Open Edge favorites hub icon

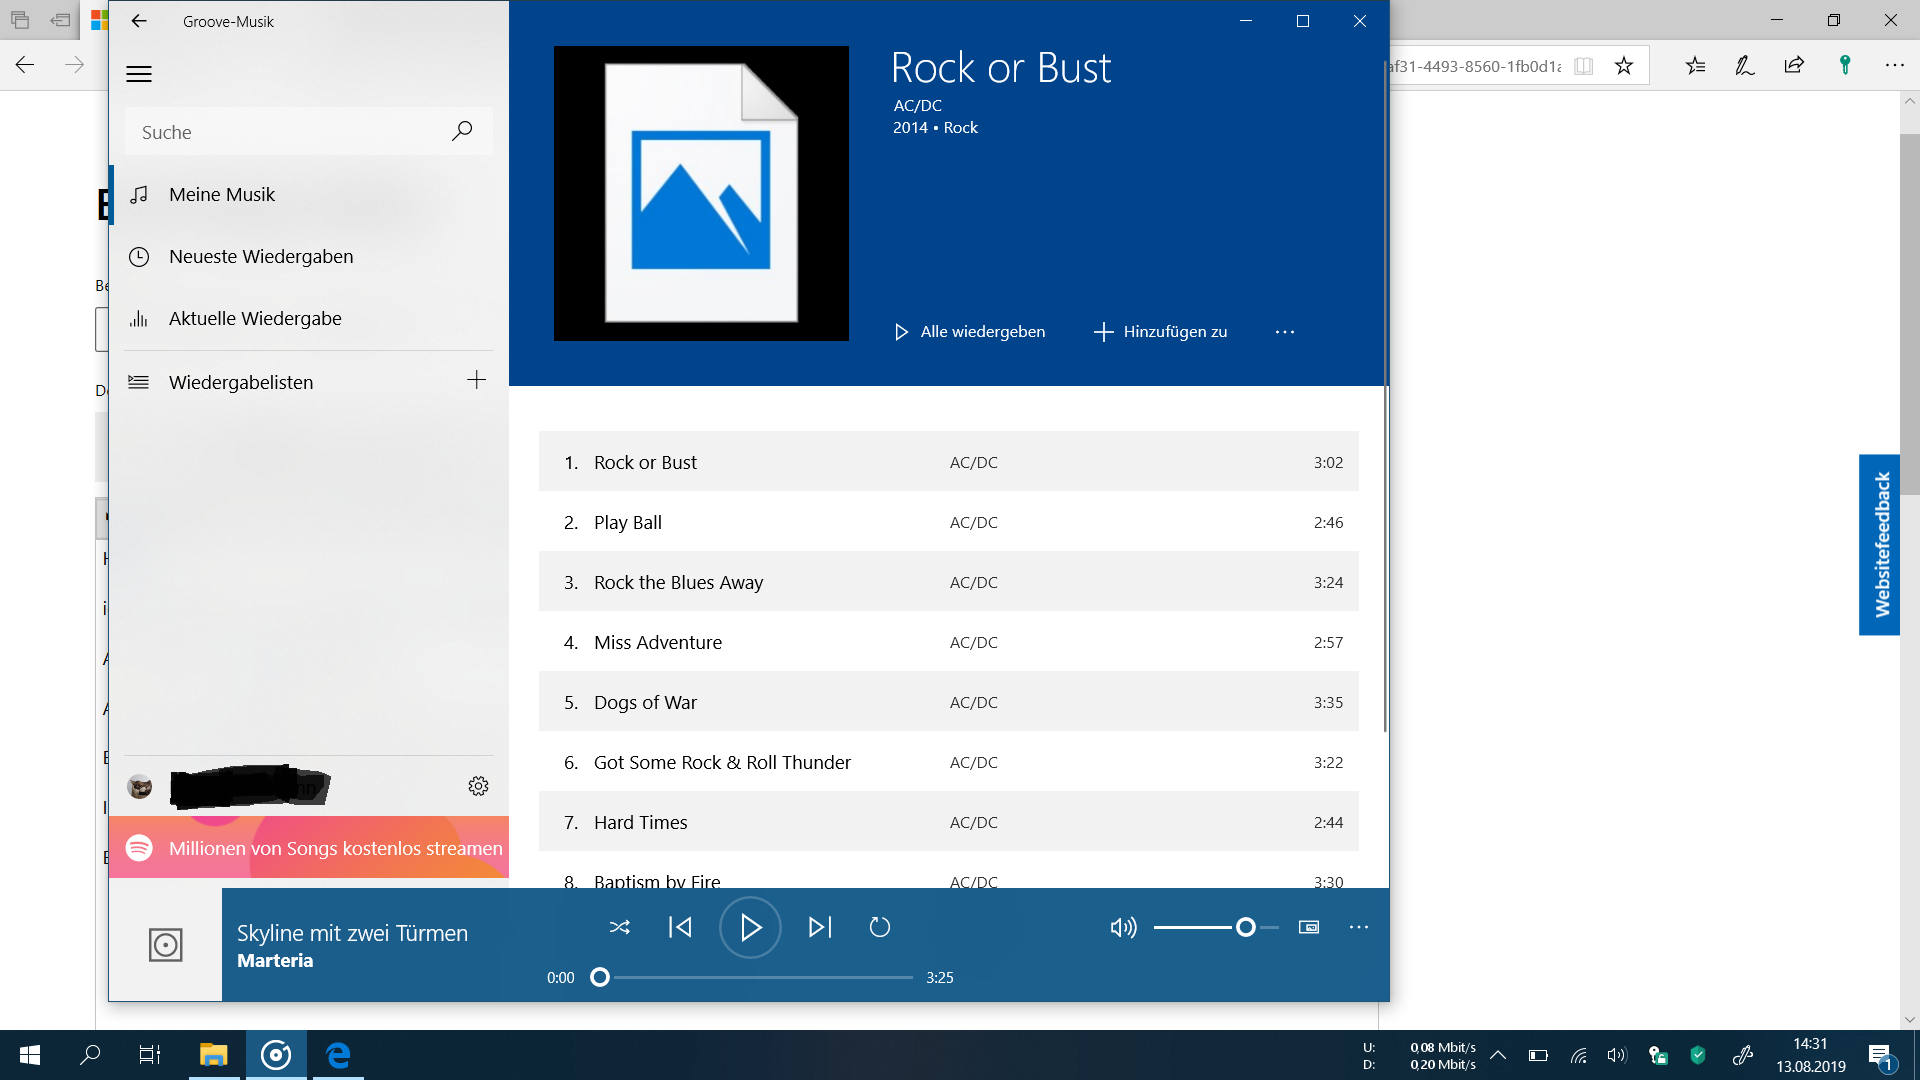1695,65
